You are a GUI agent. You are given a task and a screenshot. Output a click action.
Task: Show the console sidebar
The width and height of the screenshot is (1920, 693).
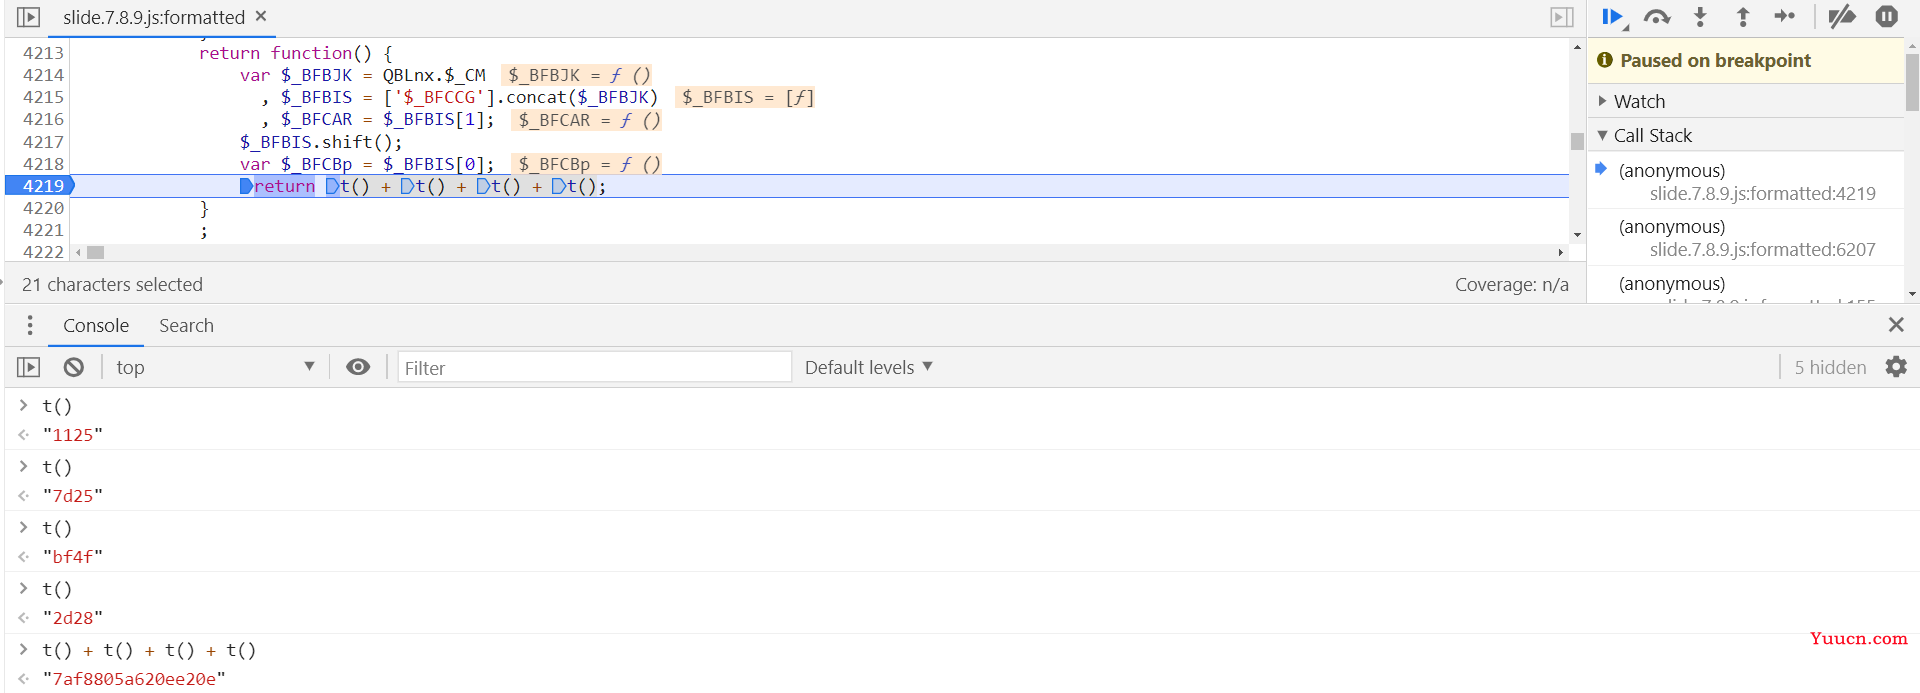(x=29, y=367)
